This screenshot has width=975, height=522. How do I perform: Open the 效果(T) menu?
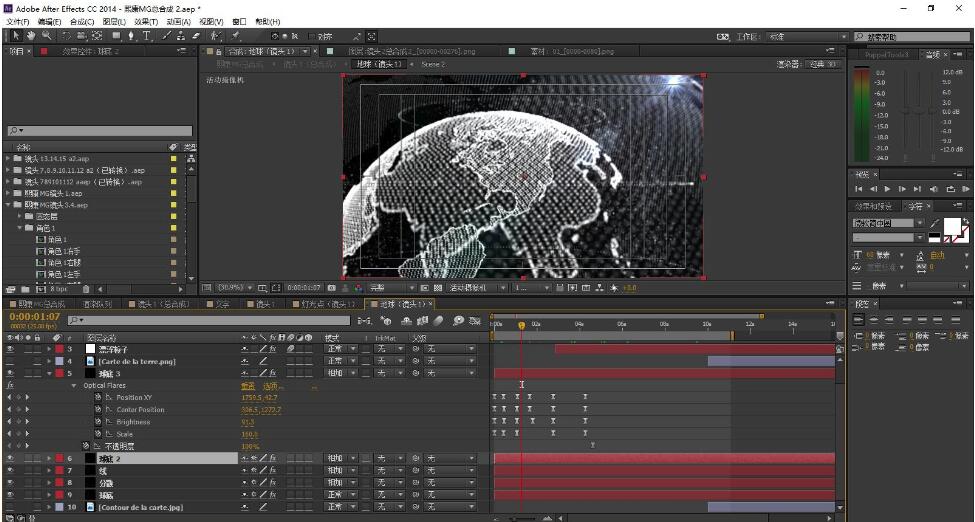click(146, 21)
